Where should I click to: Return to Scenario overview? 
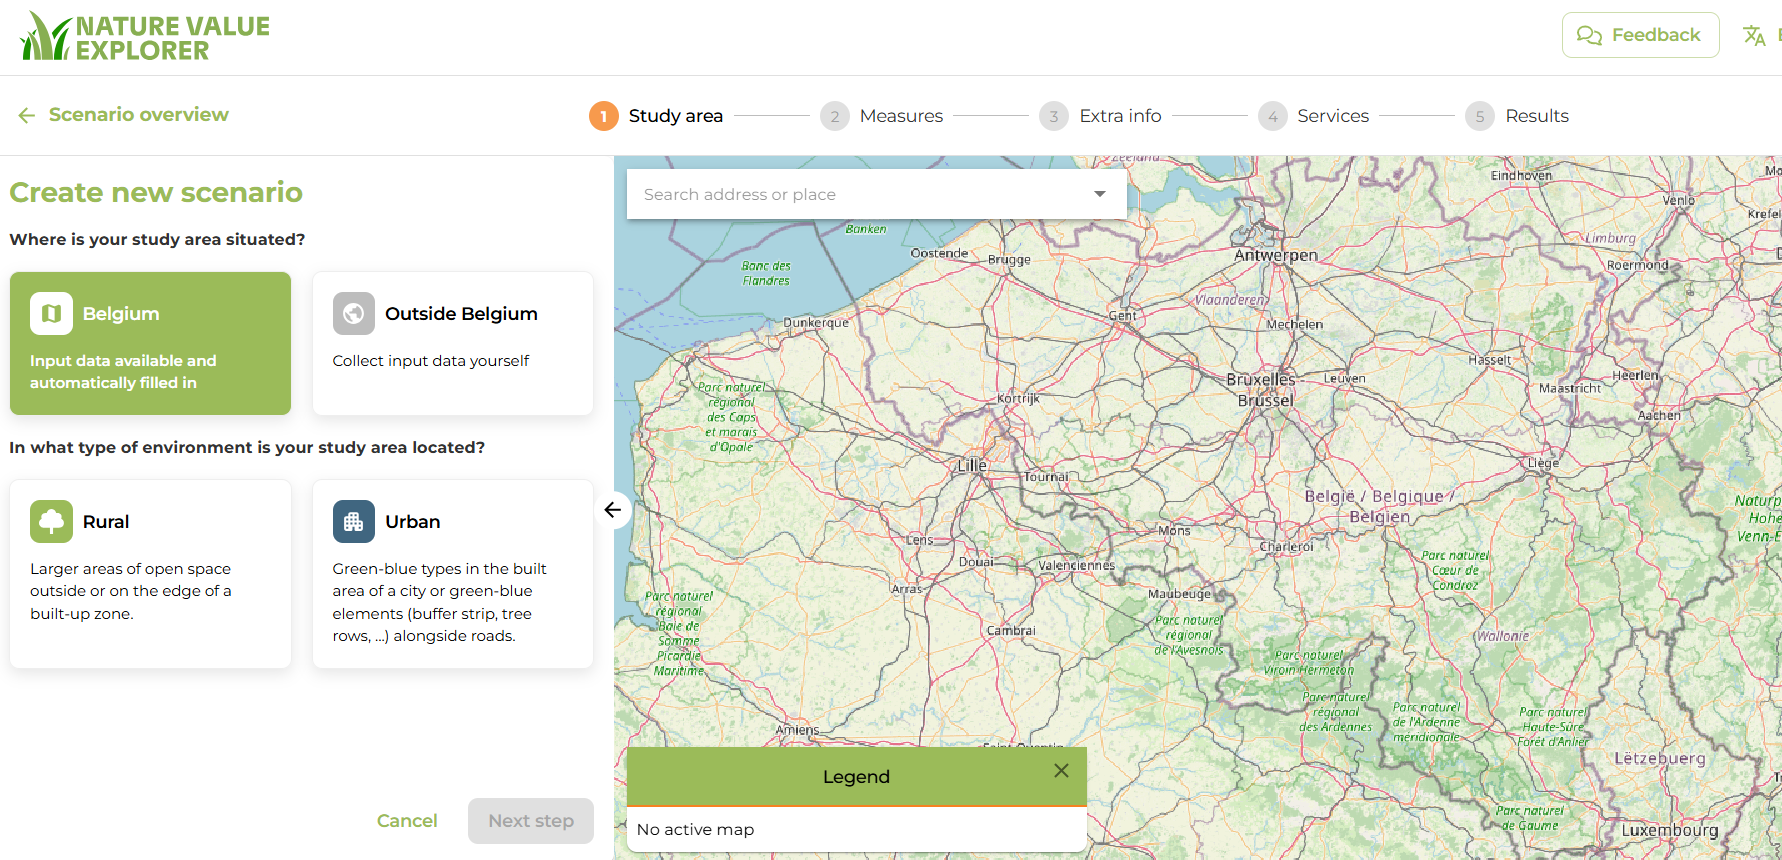click(x=124, y=115)
